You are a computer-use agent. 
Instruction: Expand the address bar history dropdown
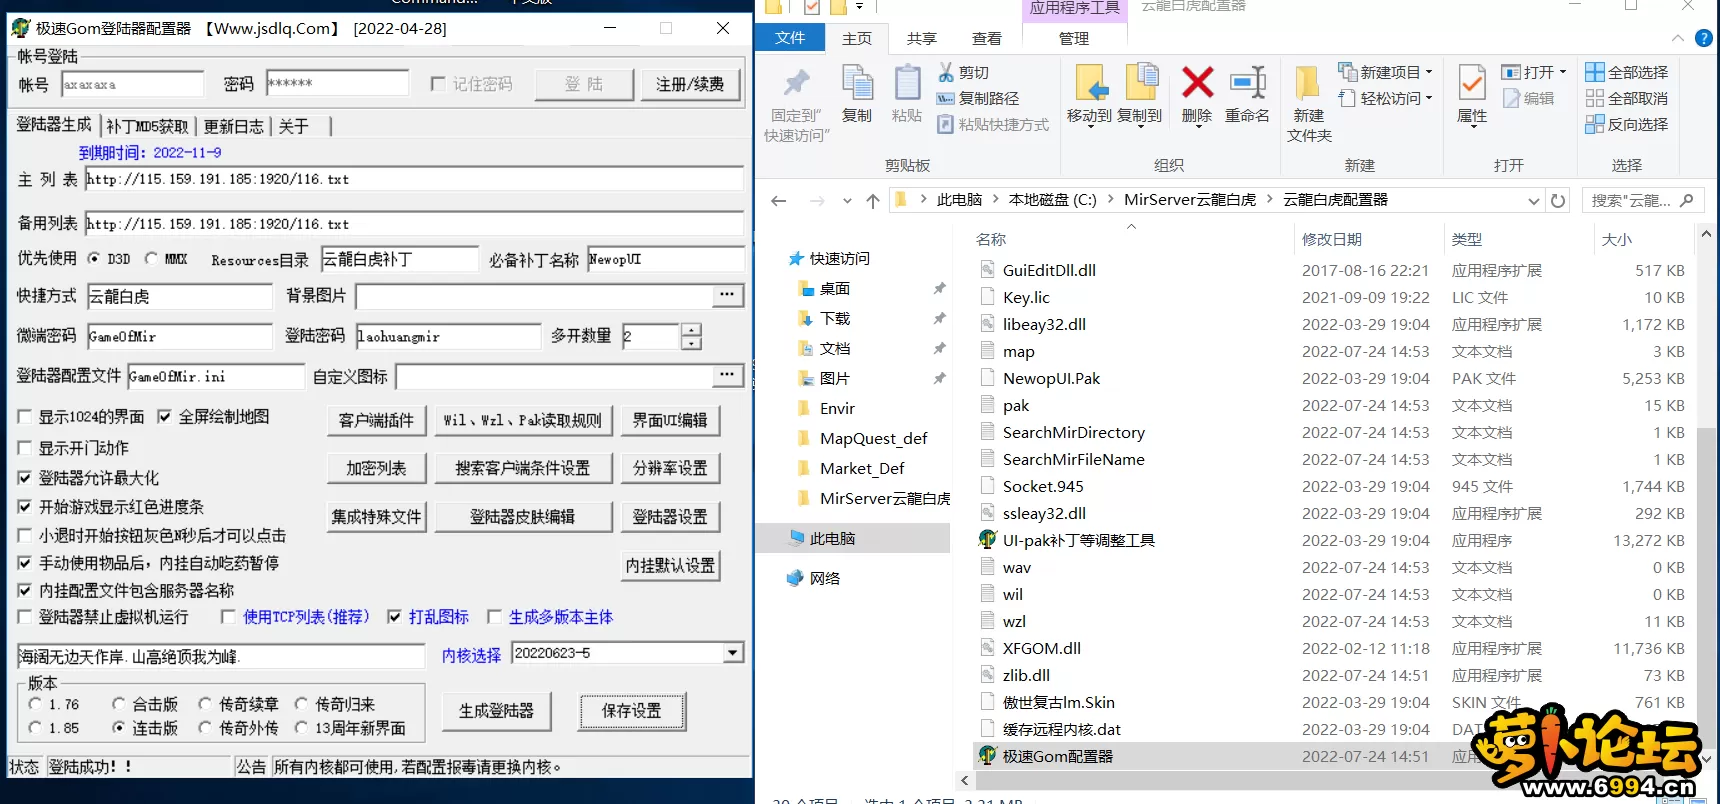click(x=1534, y=201)
